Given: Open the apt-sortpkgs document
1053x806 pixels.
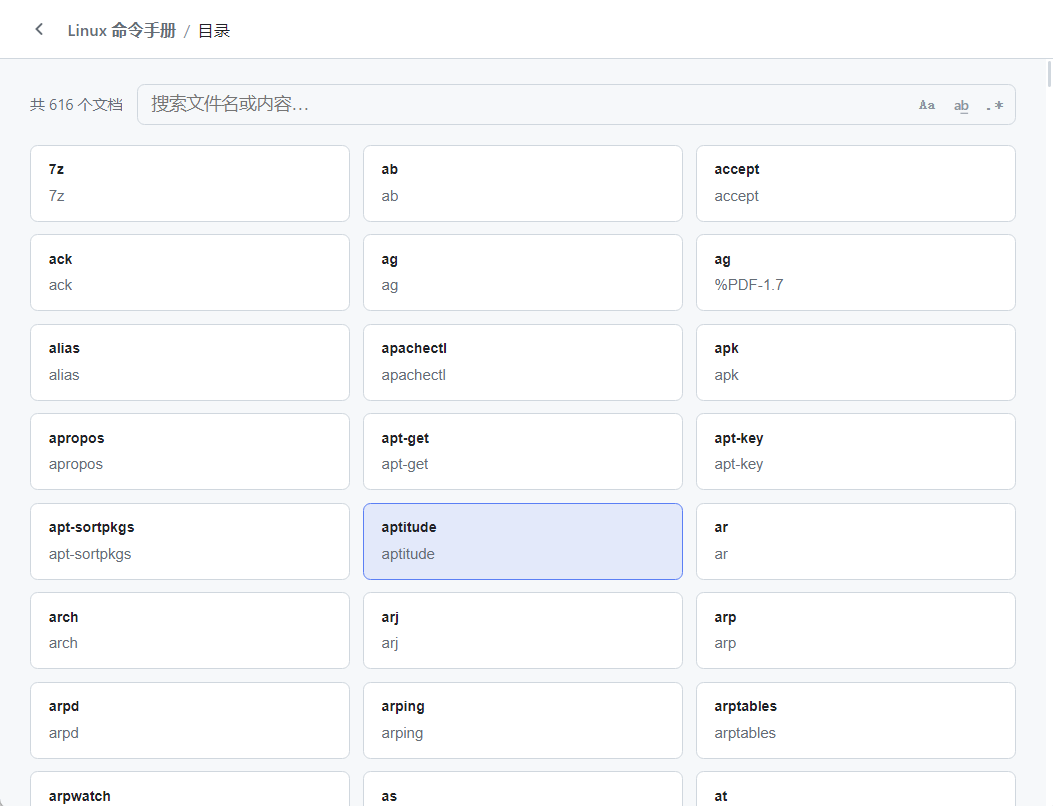Looking at the screenshot, I should click(x=190, y=541).
